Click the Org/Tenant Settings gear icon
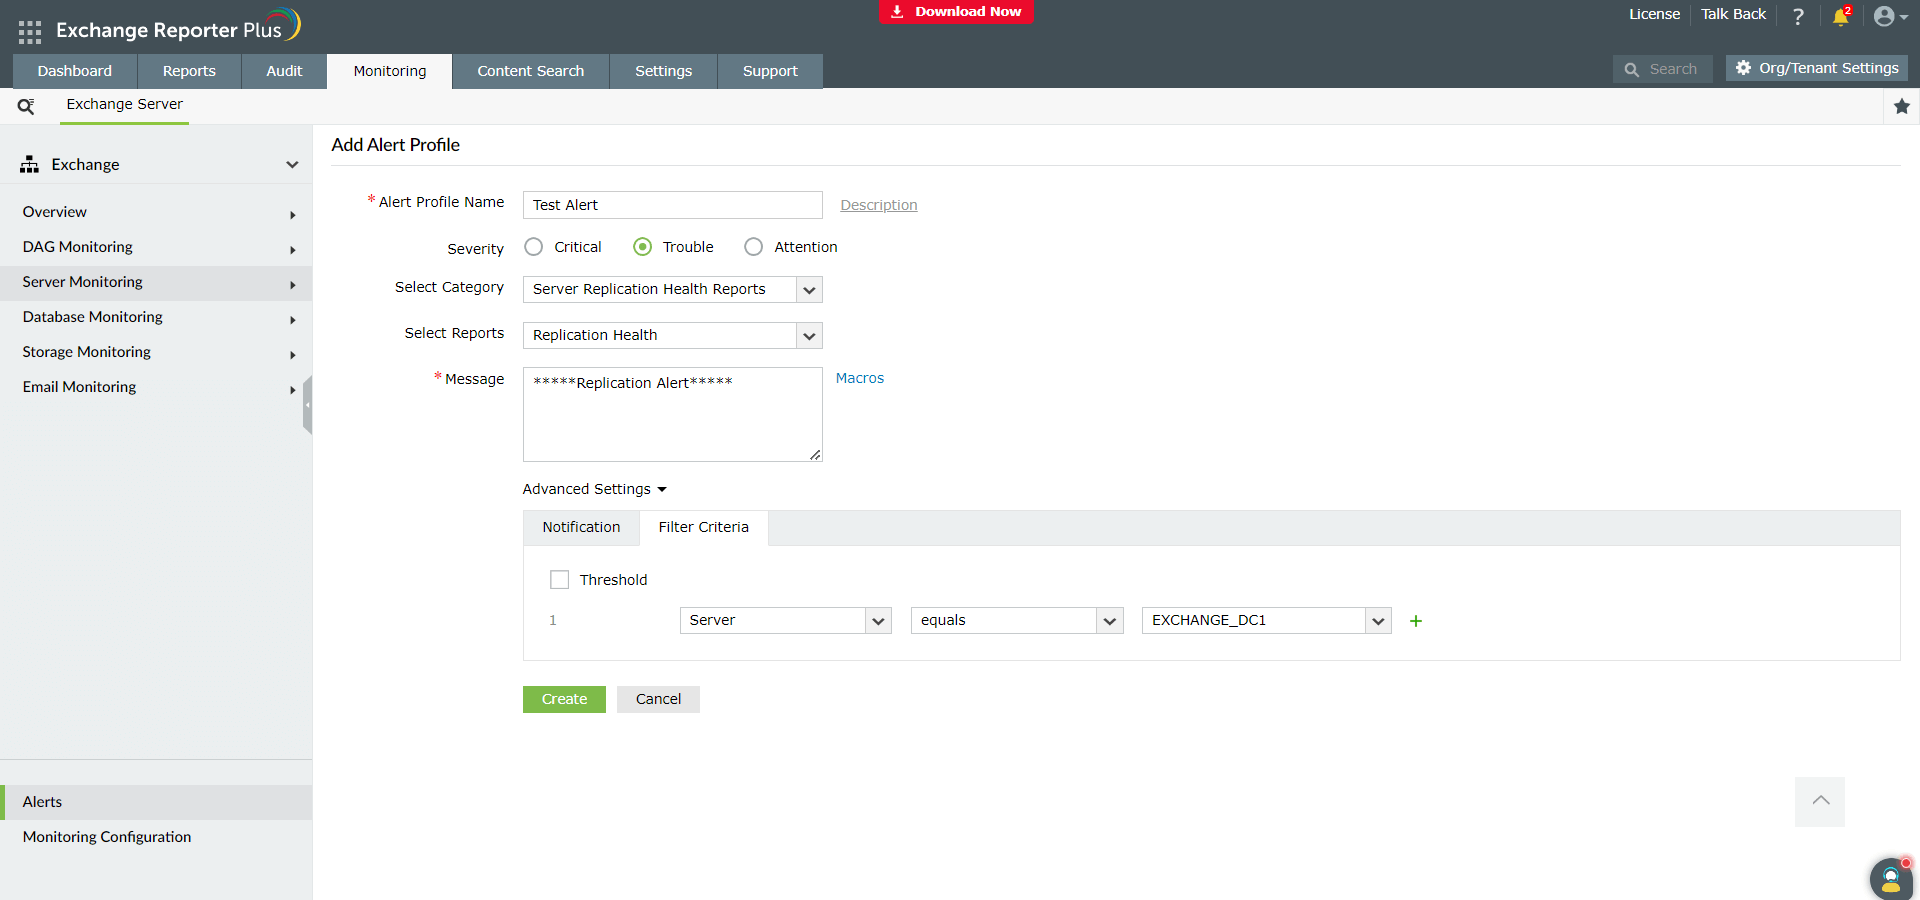 [1744, 68]
